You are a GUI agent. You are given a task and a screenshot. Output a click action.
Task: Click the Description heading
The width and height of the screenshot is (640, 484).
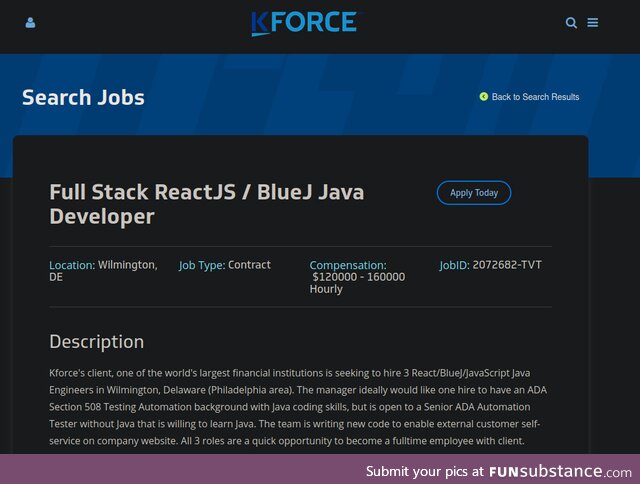[x=97, y=342]
